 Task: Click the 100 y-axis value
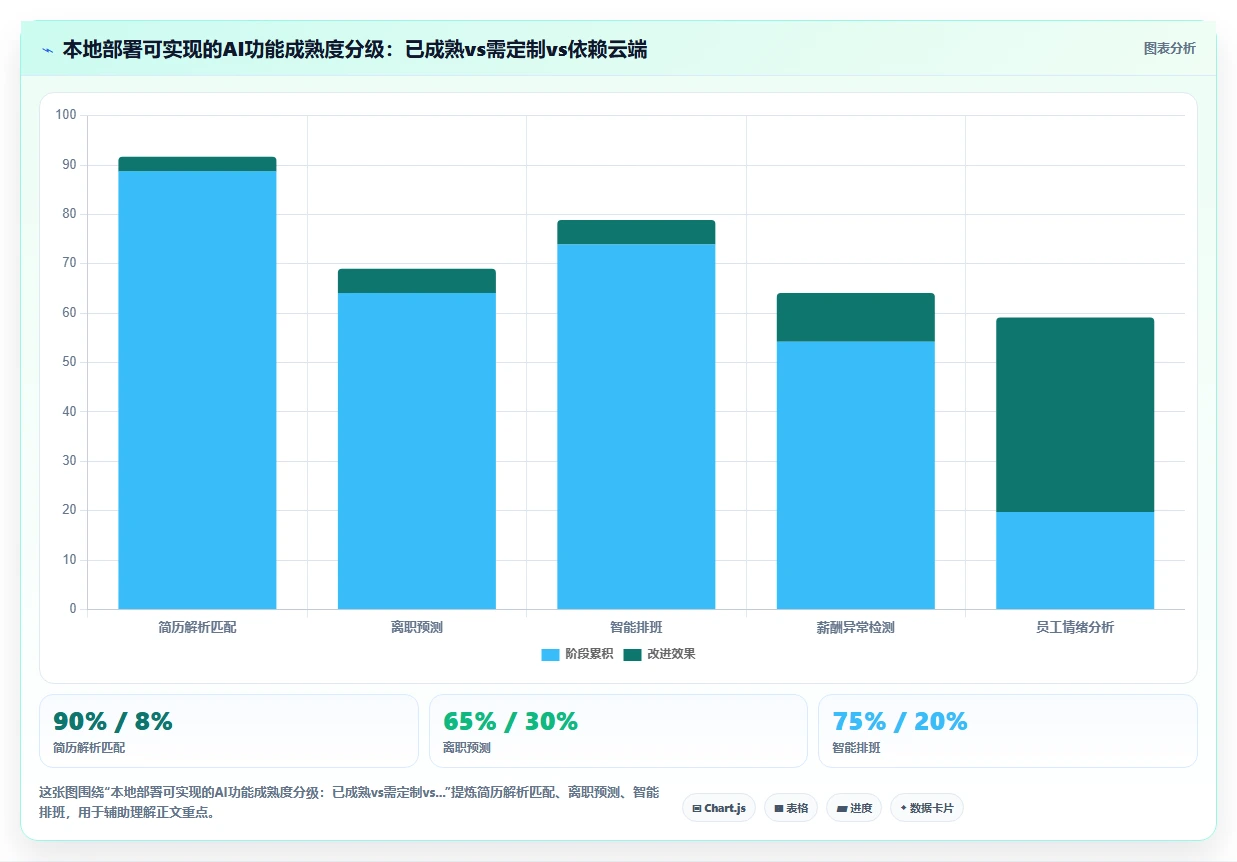tap(66, 115)
